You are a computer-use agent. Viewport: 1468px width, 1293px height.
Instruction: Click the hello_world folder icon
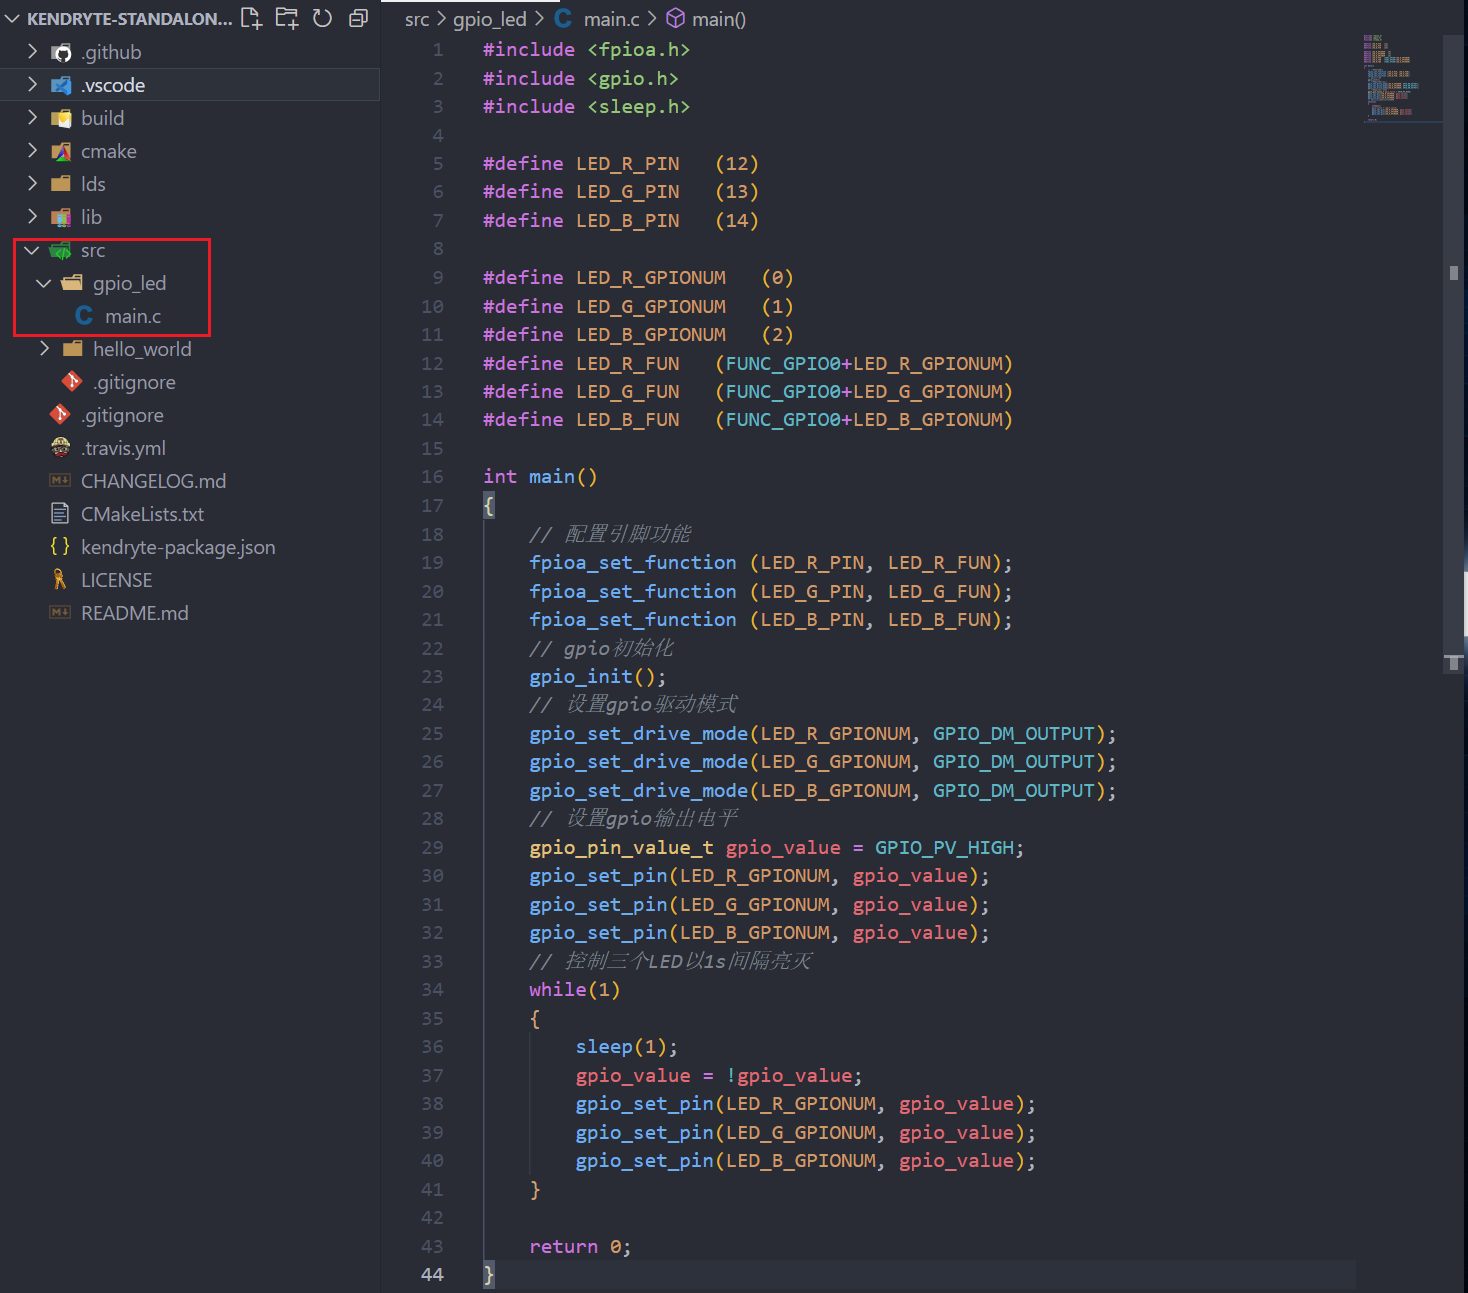[73, 349]
